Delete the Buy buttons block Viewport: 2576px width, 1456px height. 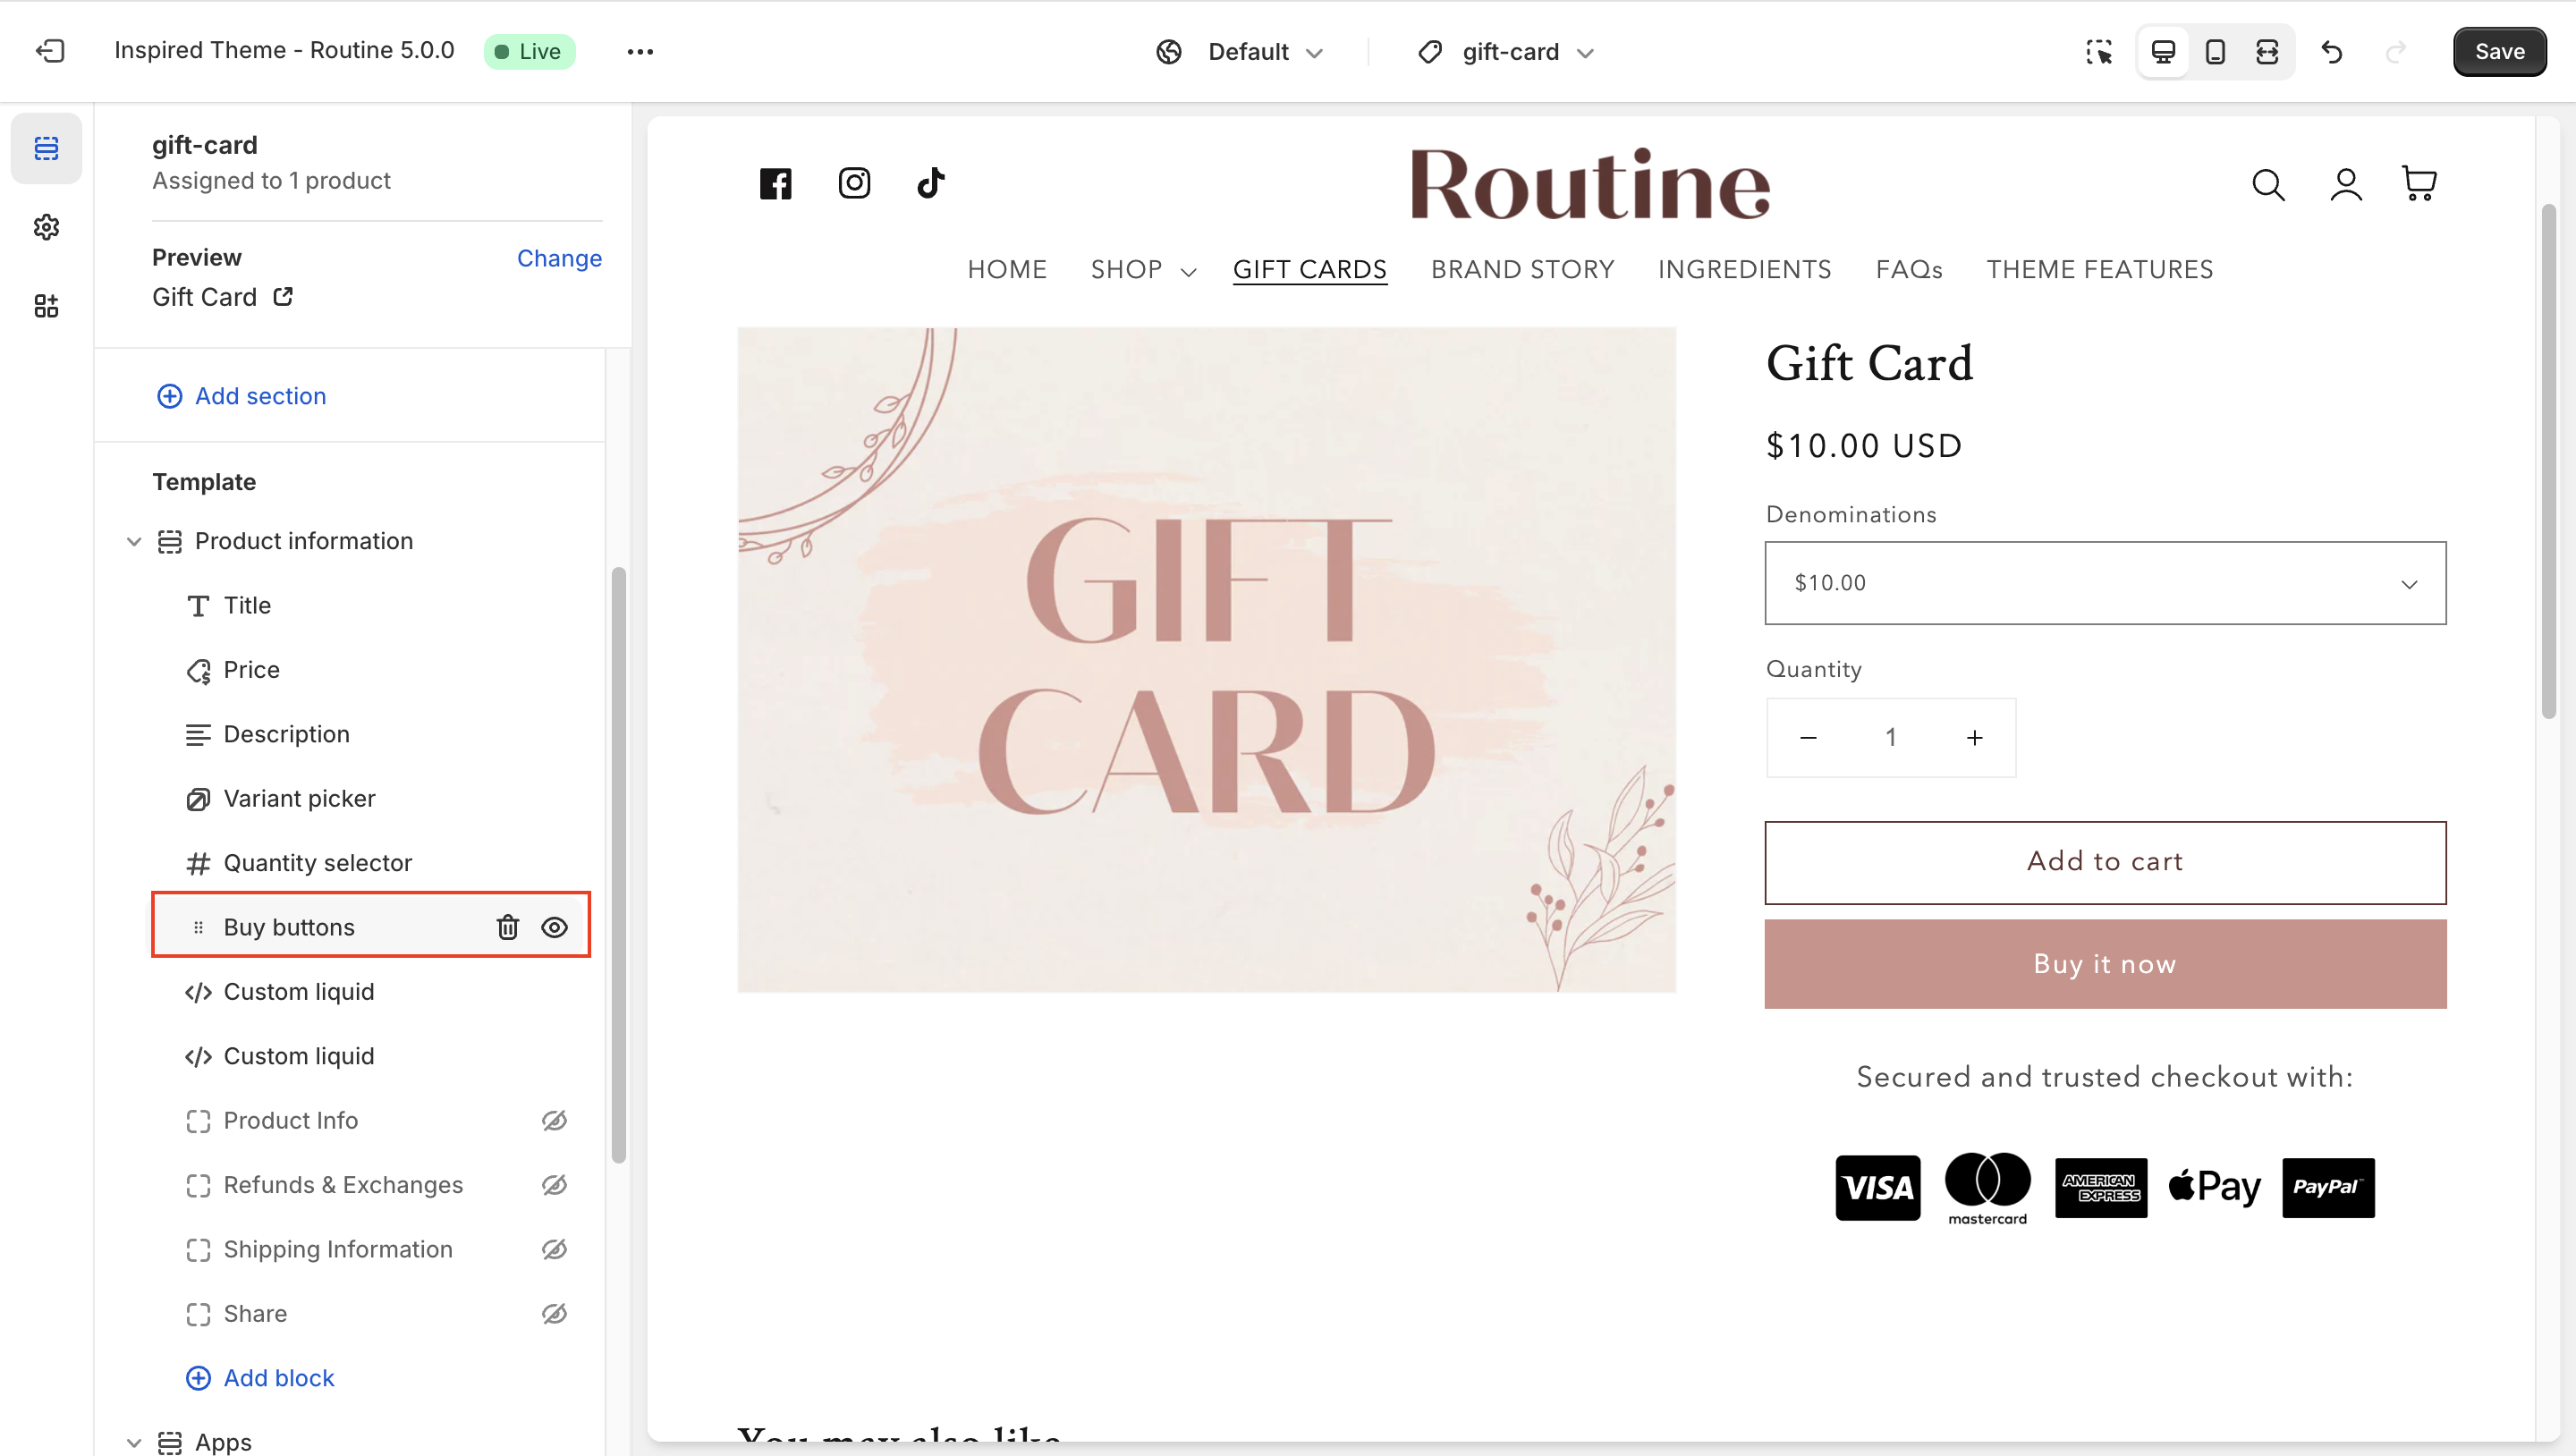coord(508,927)
